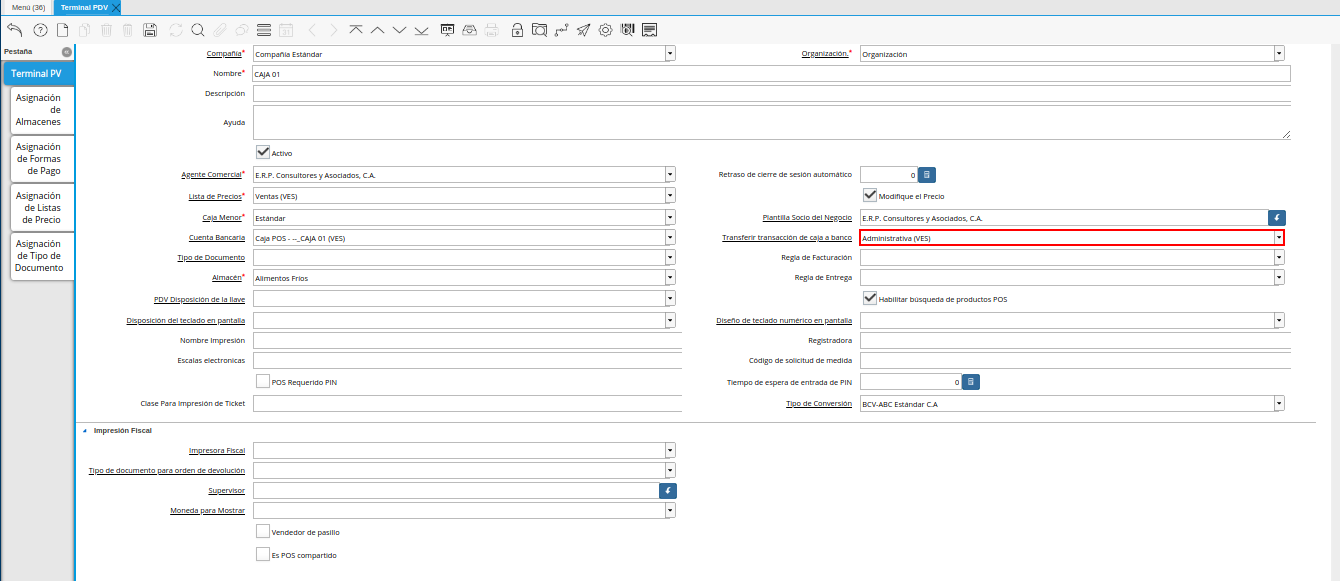Screen dimensions: 1340x581
Task: Click the new blank document icon
Action: (x=62, y=30)
